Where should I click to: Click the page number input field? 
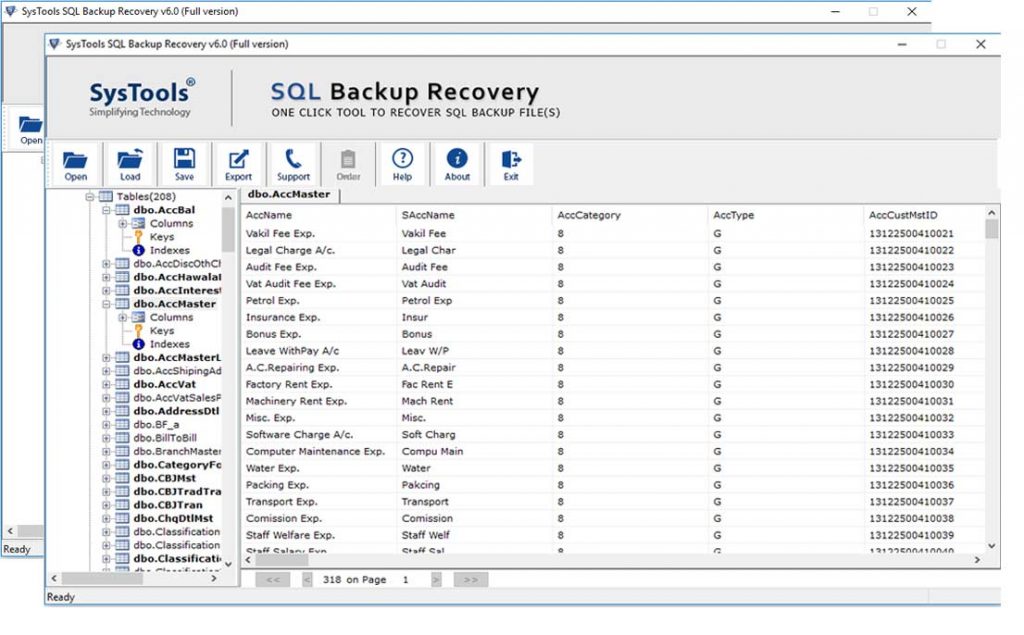pos(404,579)
